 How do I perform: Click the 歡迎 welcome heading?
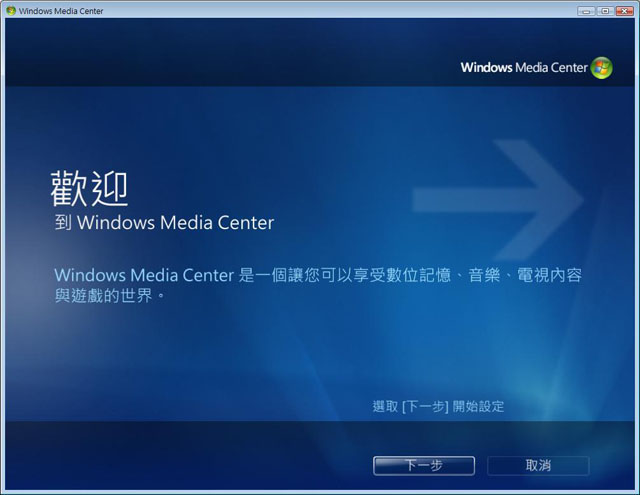click(x=89, y=189)
